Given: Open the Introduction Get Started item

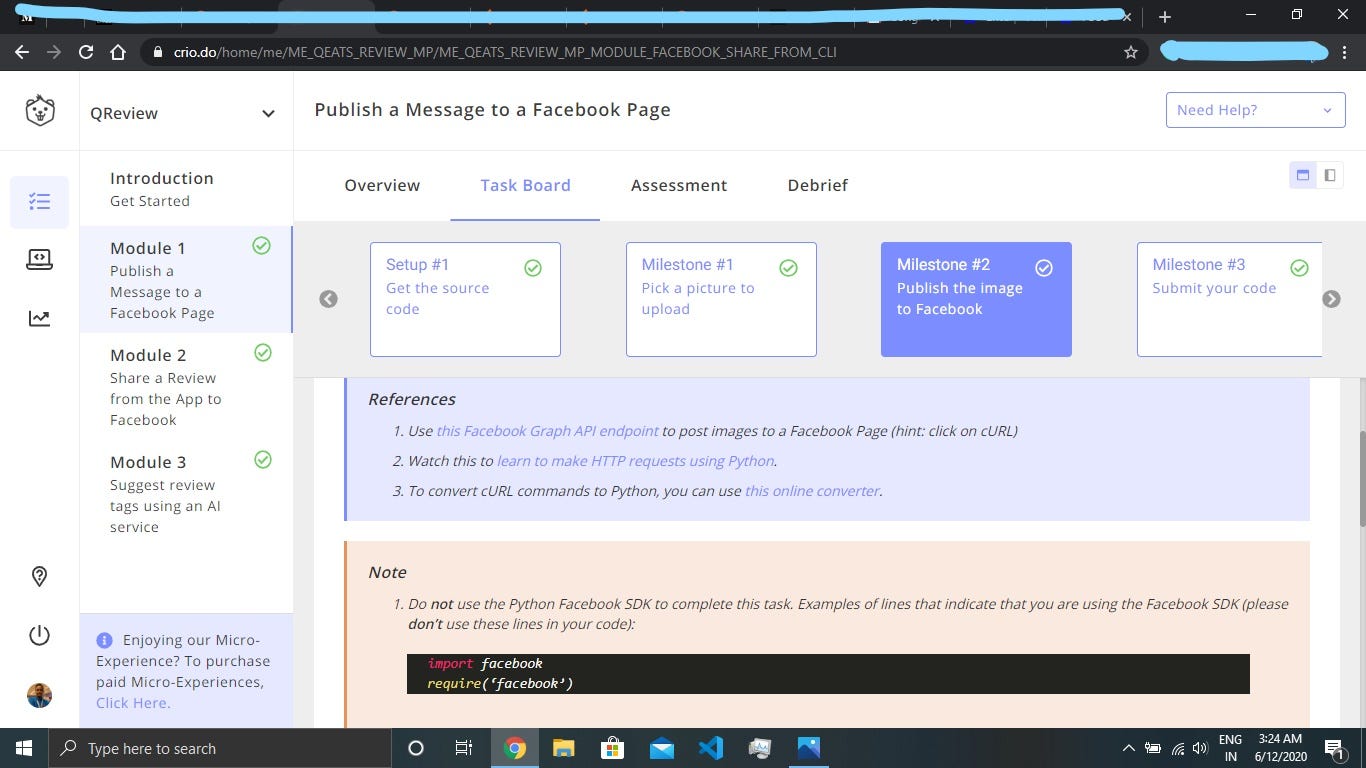Looking at the screenshot, I should point(186,189).
